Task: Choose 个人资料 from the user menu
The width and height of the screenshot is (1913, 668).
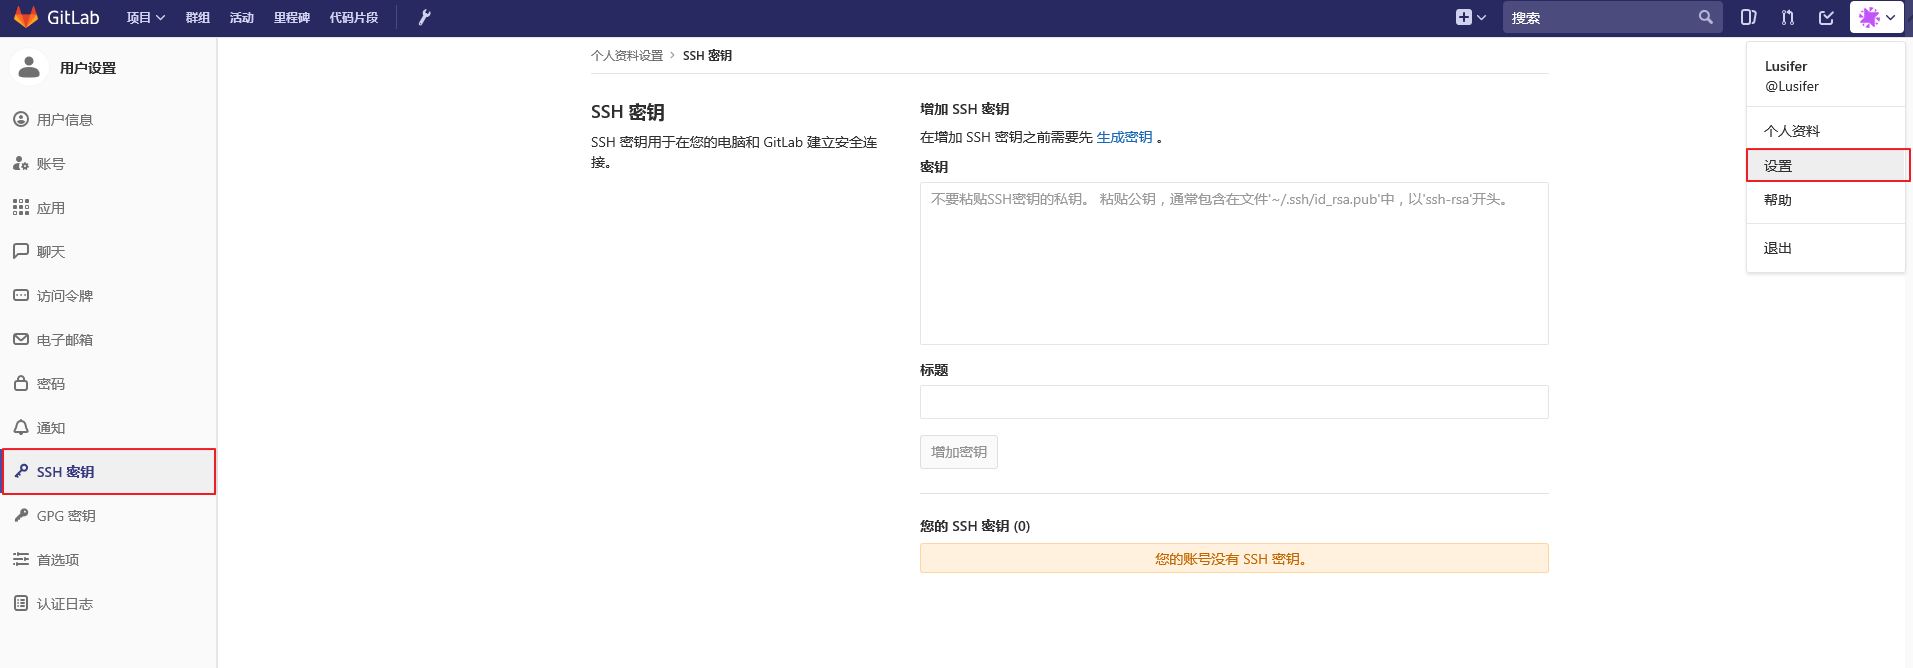Action: click(x=1791, y=131)
